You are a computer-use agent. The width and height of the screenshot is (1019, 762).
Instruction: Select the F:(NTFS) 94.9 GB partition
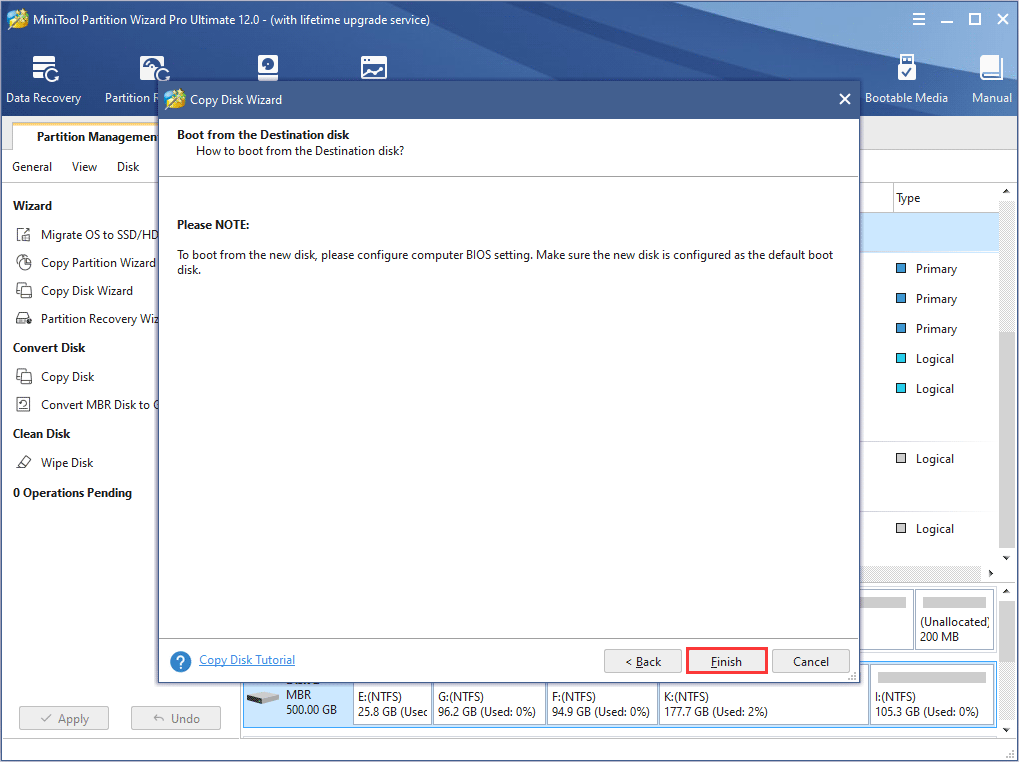[x=601, y=704]
